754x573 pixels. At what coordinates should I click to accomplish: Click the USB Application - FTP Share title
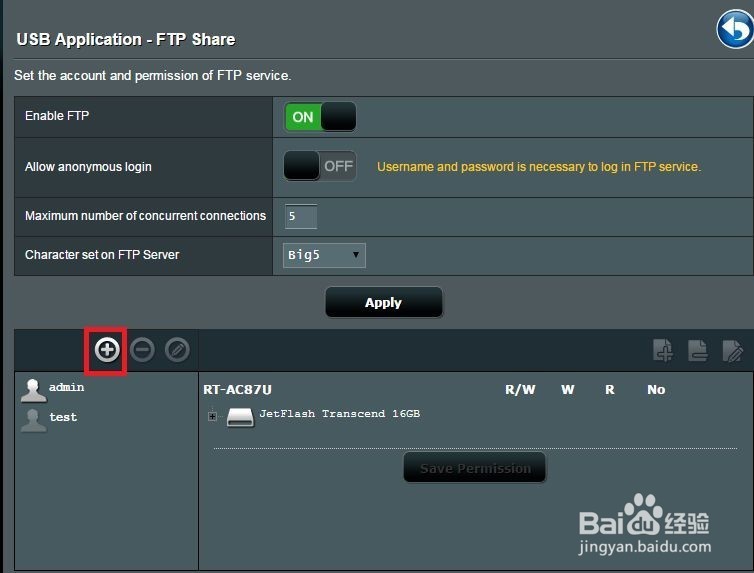126,39
